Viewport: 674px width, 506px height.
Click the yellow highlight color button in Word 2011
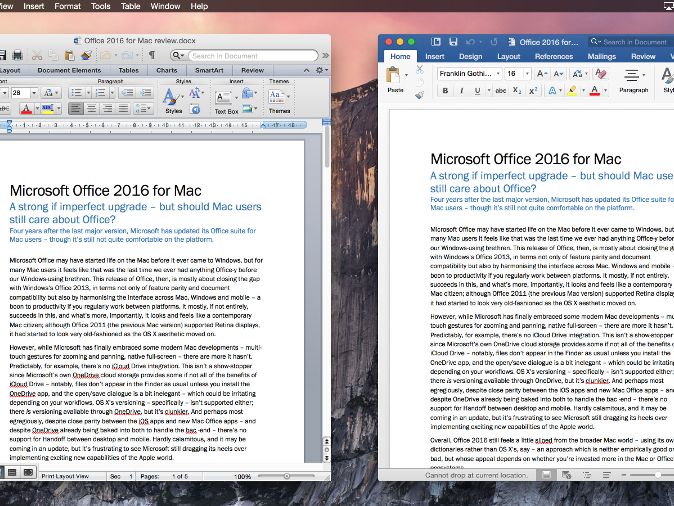[x=48, y=109]
